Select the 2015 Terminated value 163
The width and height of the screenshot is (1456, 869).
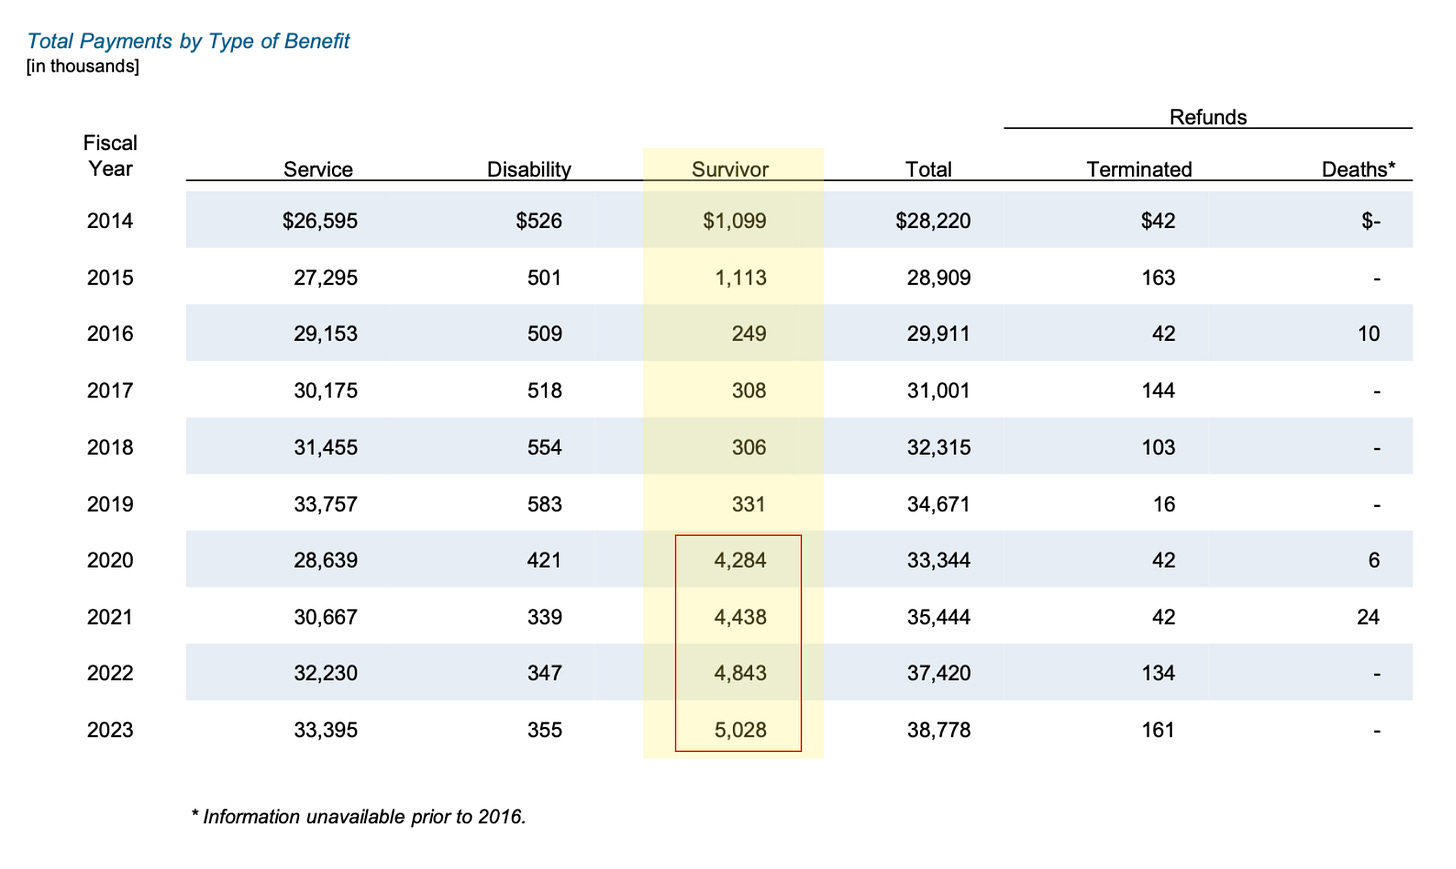point(1158,278)
